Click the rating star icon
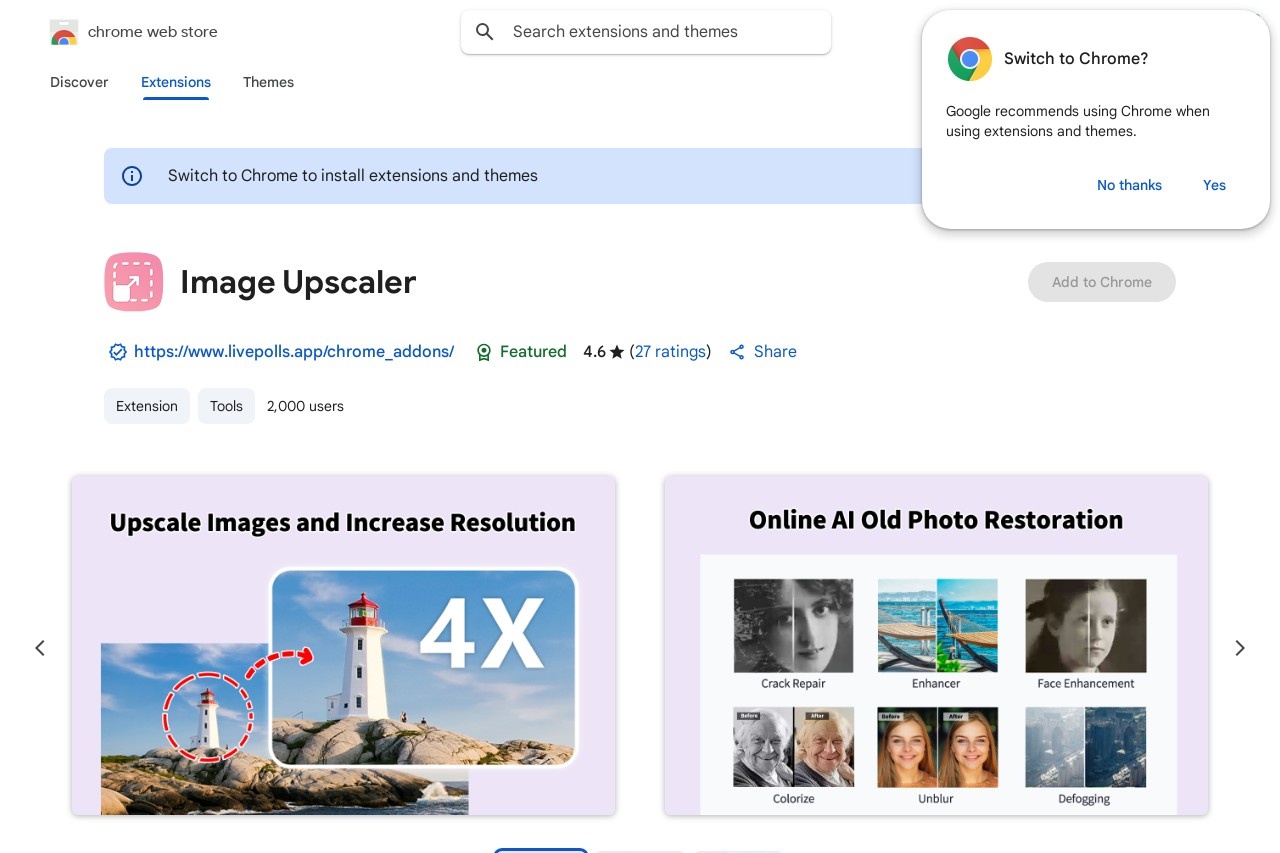Image resolution: width=1280 pixels, height=853 pixels. tap(617, 352)
